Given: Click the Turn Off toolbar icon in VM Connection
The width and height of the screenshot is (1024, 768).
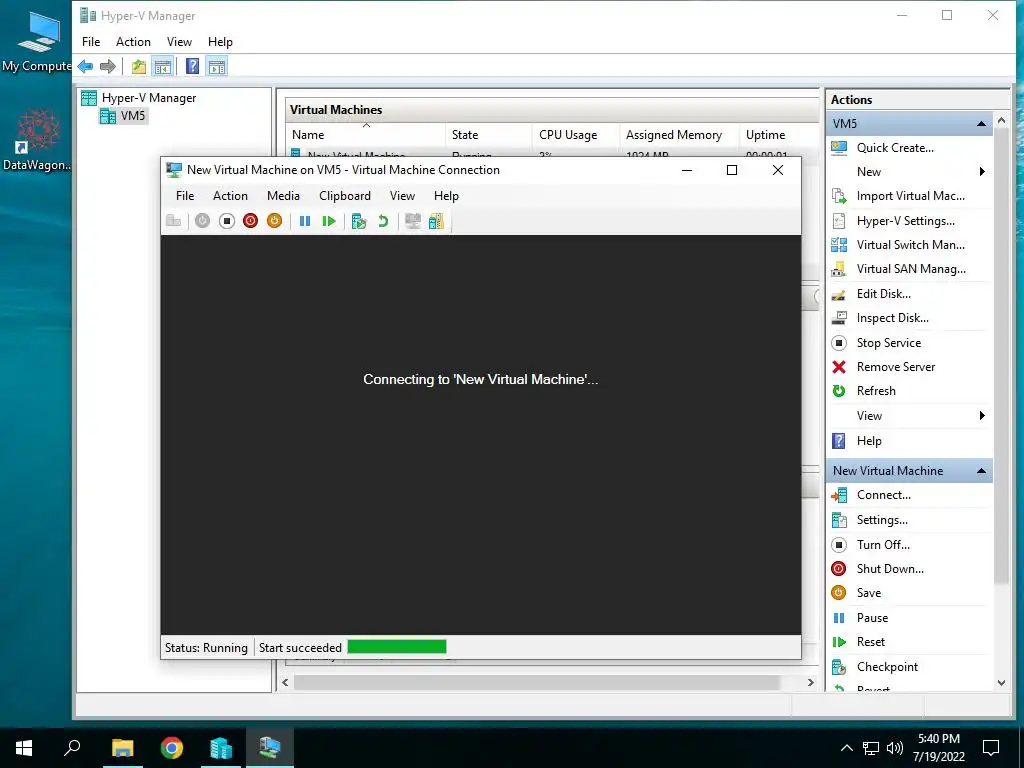Looking at the screenshot, I should [227, 221].
